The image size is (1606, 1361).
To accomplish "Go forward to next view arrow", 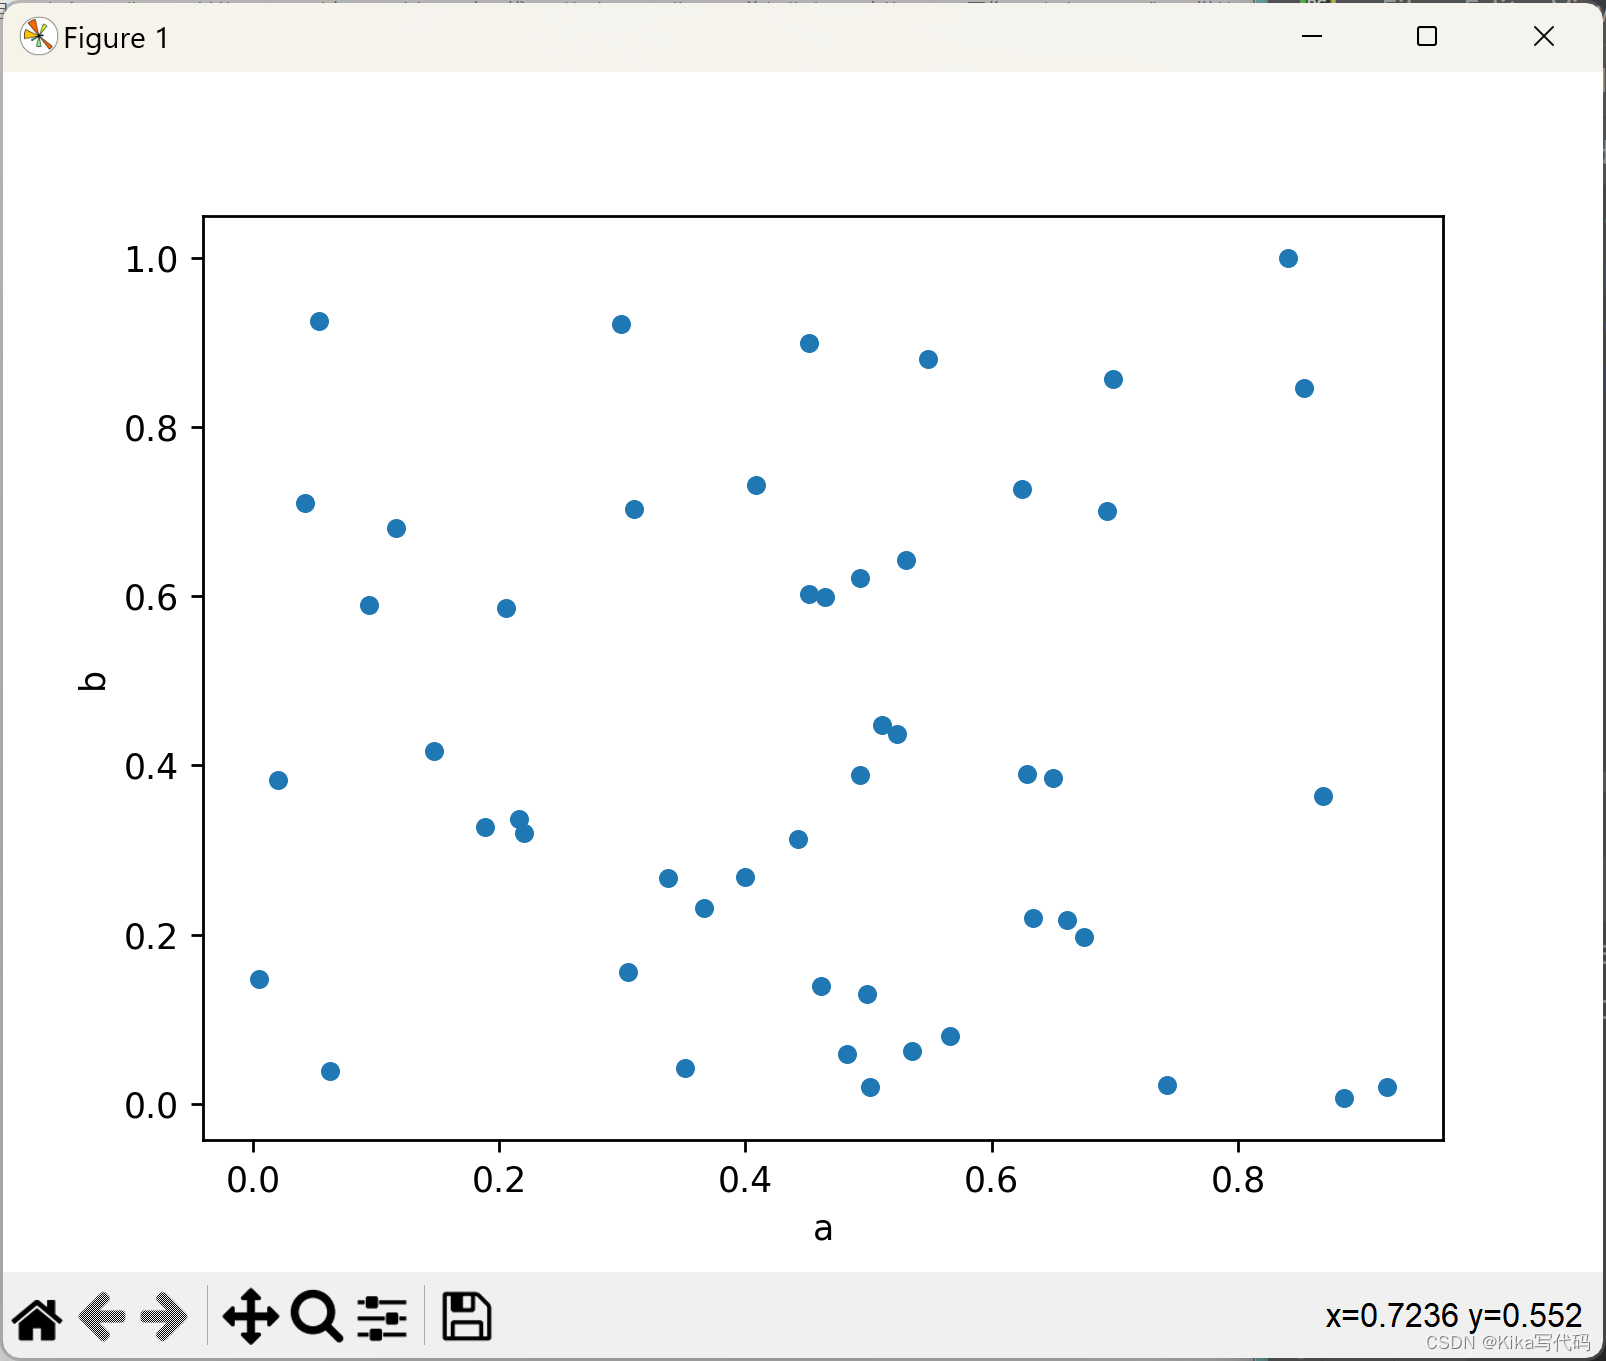I will pyautogui.click(x=164, y=1318).
